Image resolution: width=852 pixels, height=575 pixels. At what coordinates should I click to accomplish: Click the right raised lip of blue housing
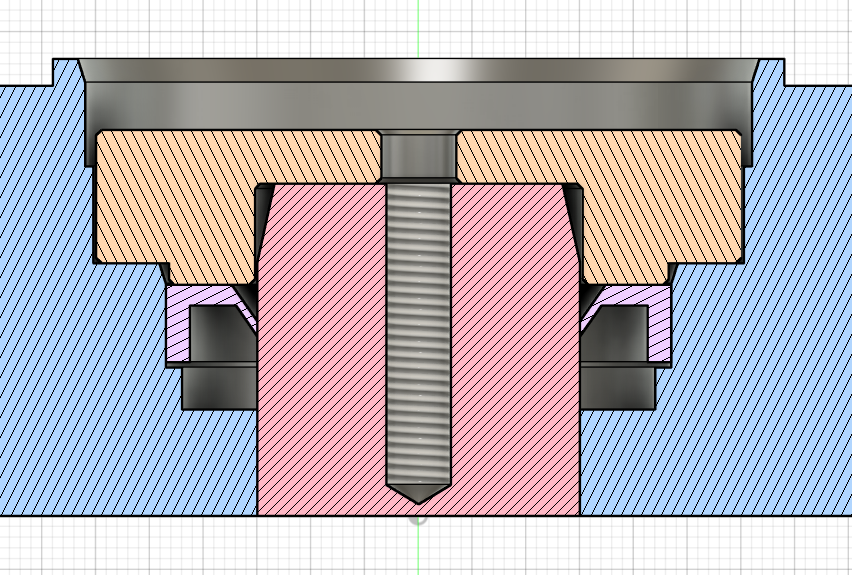pos(770,73)
